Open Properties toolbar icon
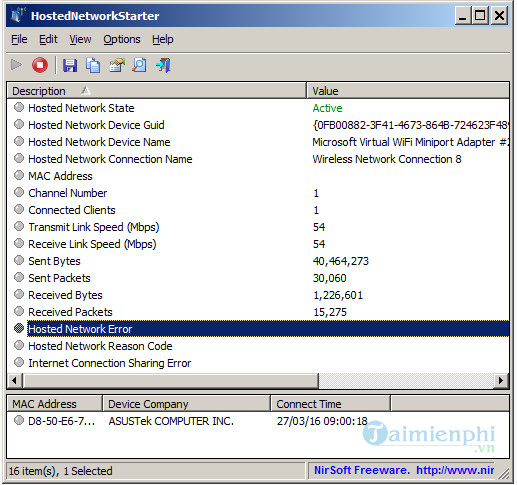517x485 pixels. (x=116, y=65)
